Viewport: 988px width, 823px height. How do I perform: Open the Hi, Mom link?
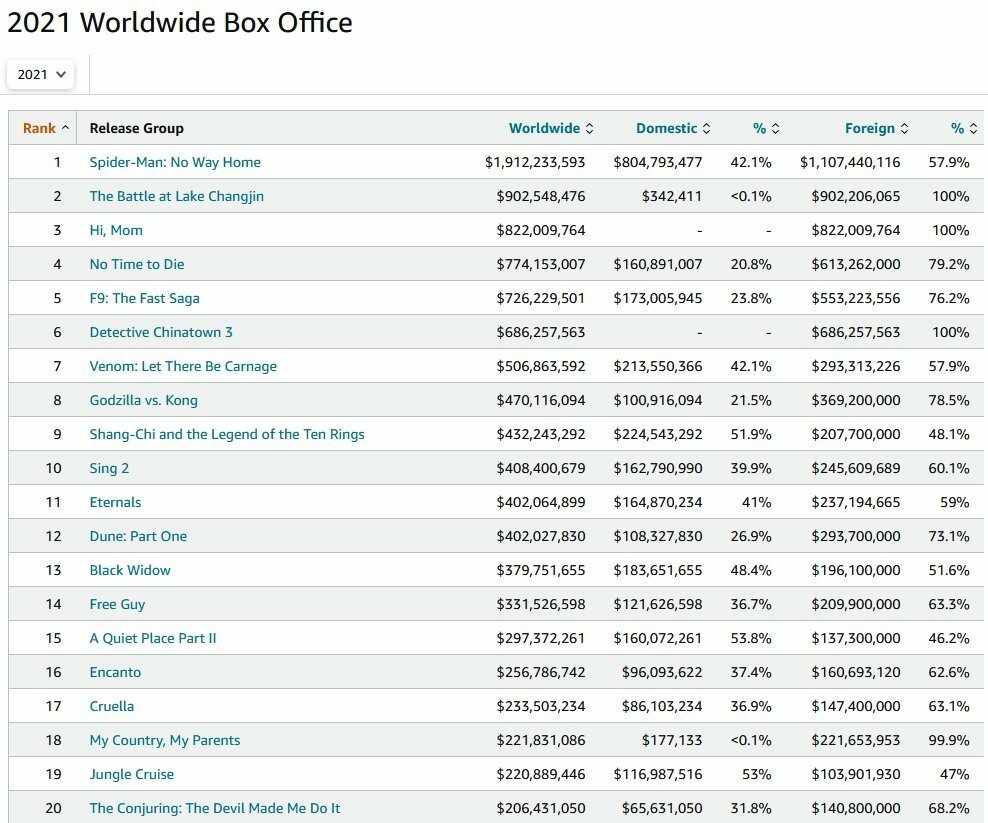pyautogui.click(x=116, y=230)
